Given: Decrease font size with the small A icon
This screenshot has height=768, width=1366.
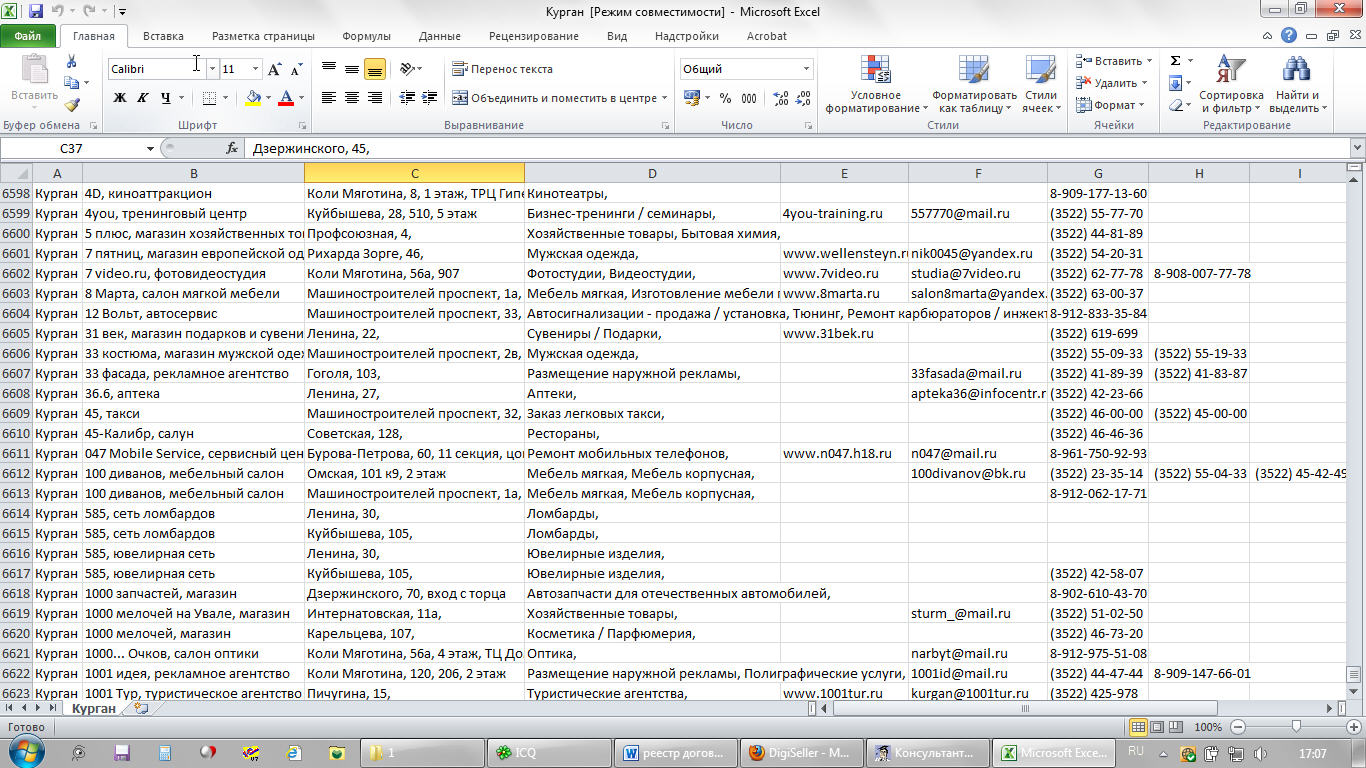Looking at the screenshot, I should click(x=296, y=69).
